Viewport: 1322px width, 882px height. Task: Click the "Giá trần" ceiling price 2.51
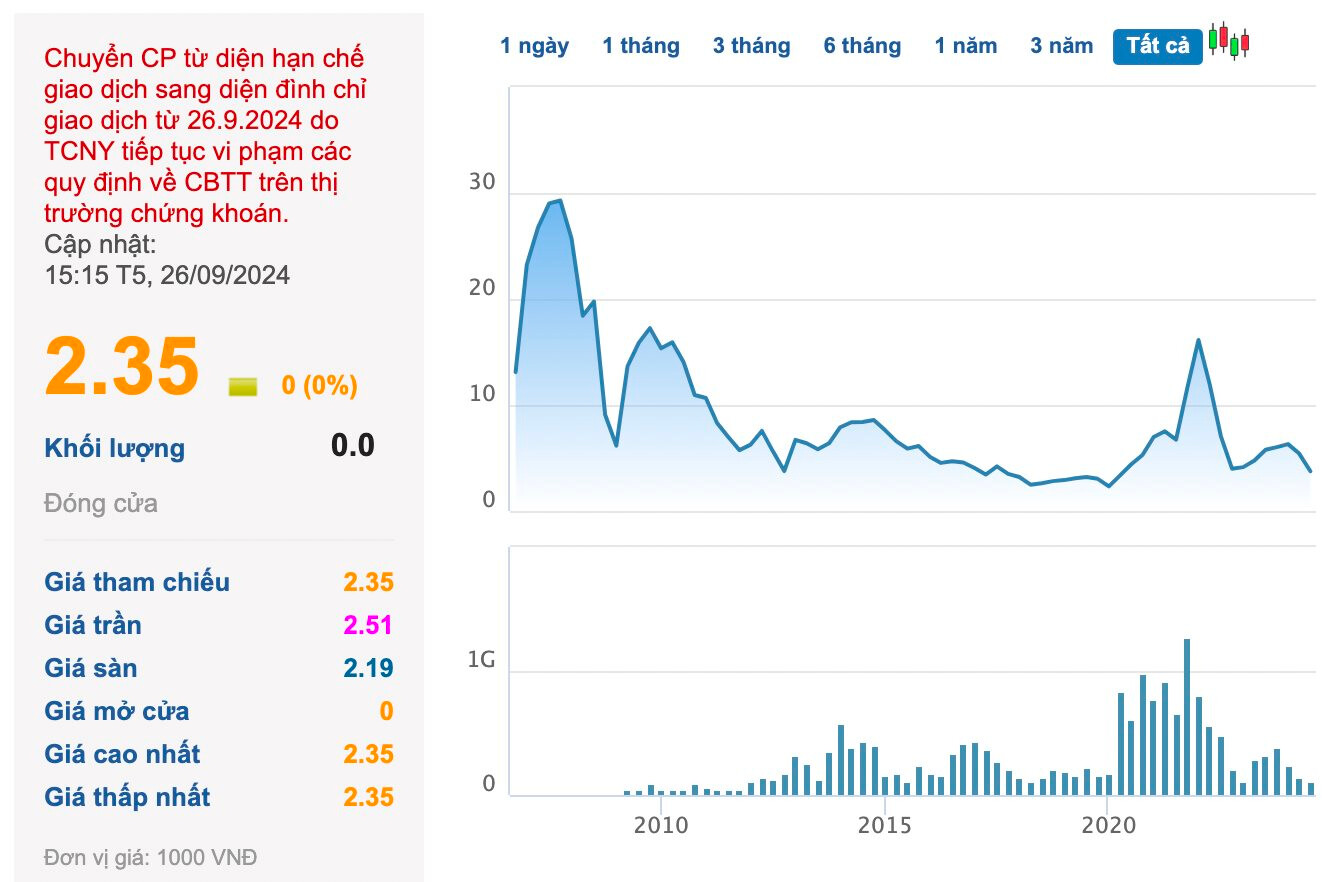tap(367, 625)
